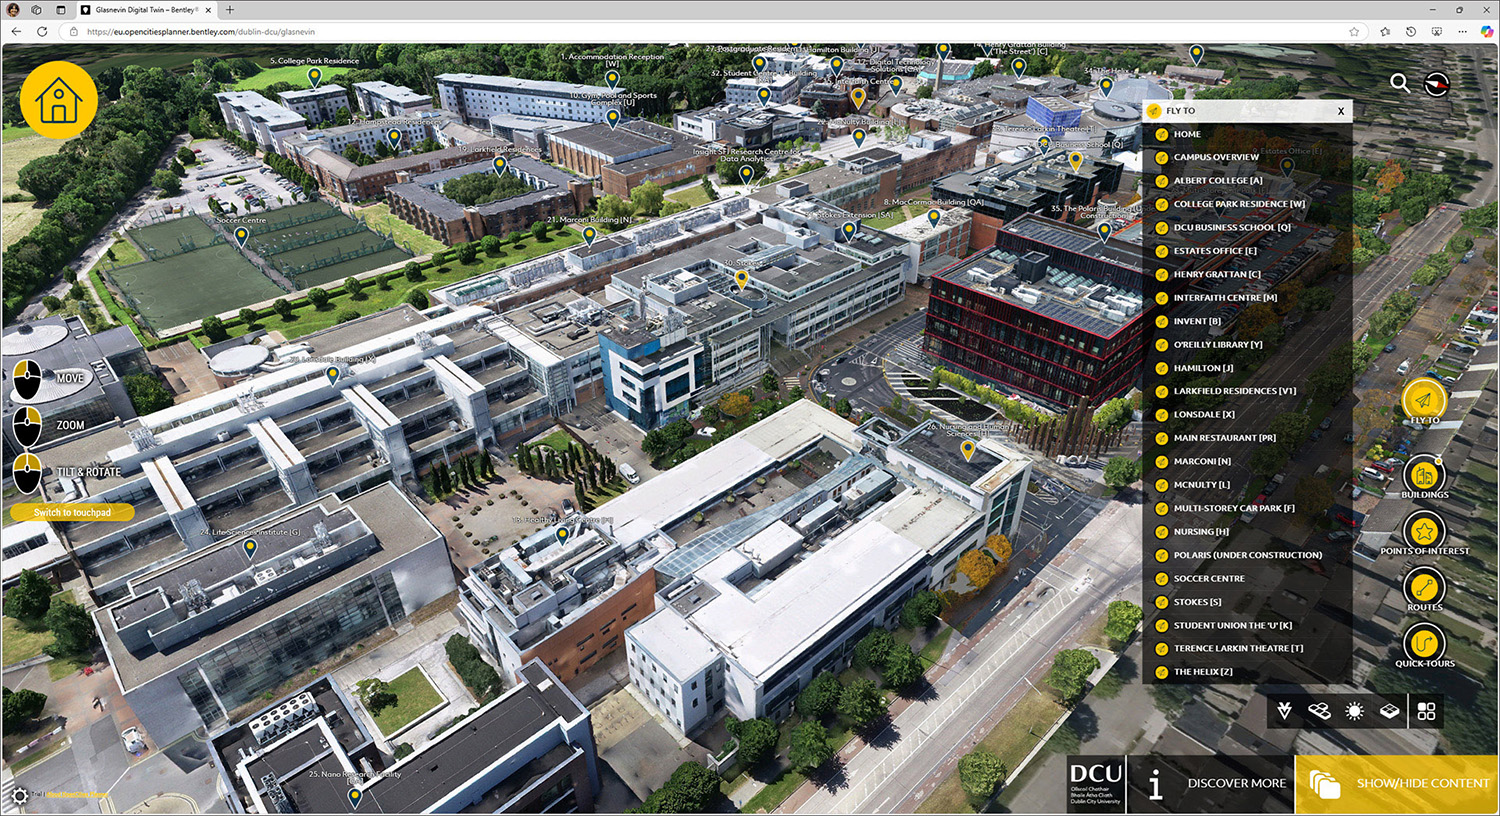The width and height of the screenshot is (1500, 816).
Task: Open the Buildings panel icon
Action: tap(1424, 476)
